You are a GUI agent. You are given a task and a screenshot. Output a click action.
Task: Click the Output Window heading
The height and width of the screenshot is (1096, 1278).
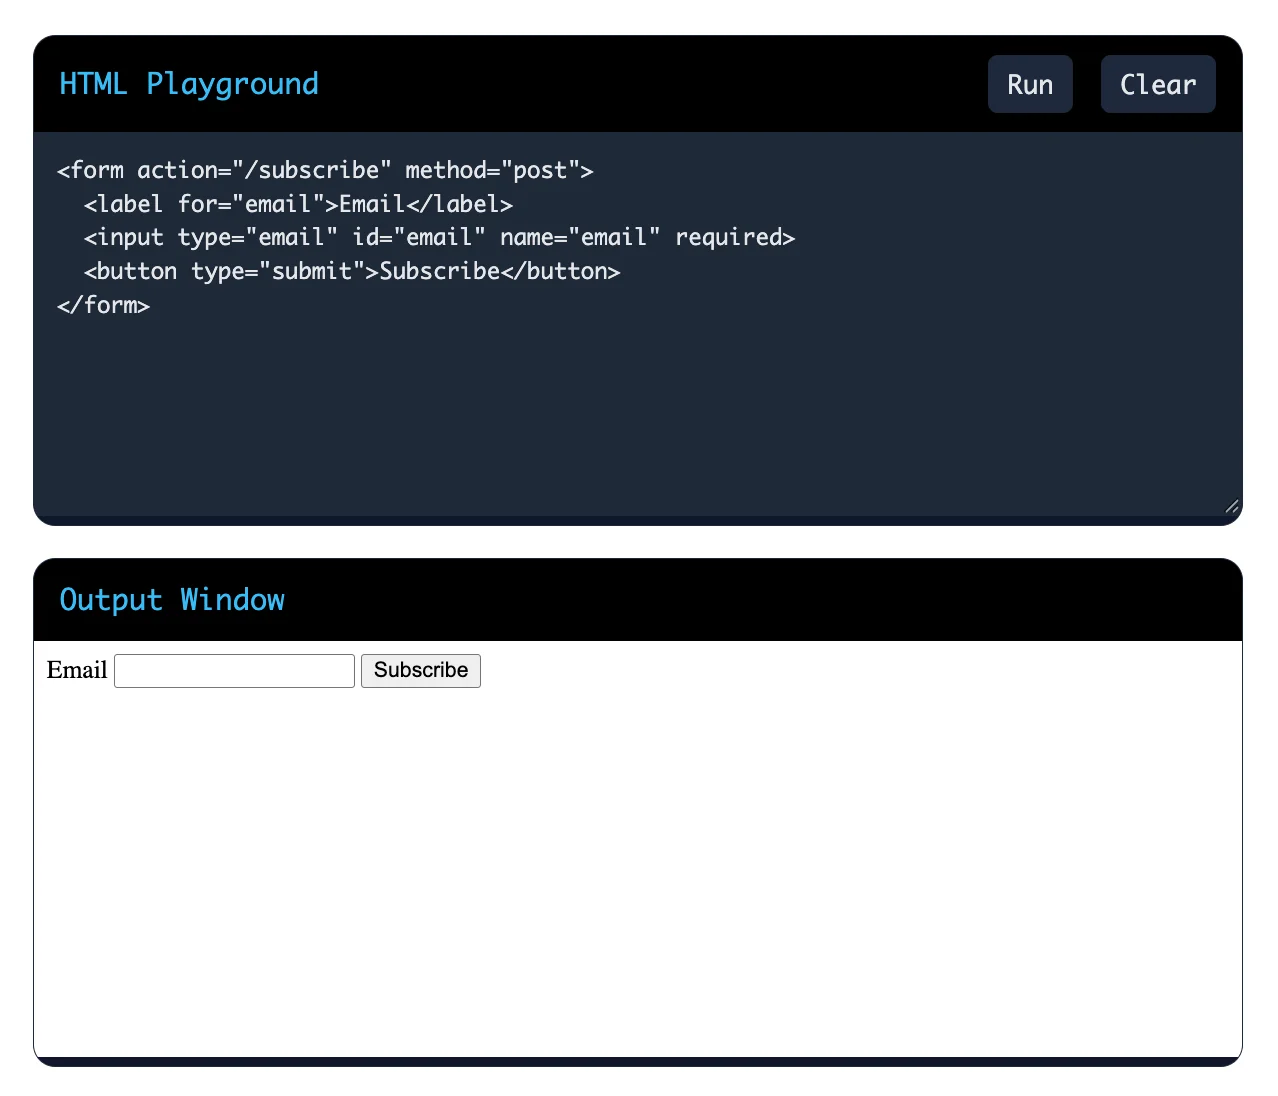(172, 600)
